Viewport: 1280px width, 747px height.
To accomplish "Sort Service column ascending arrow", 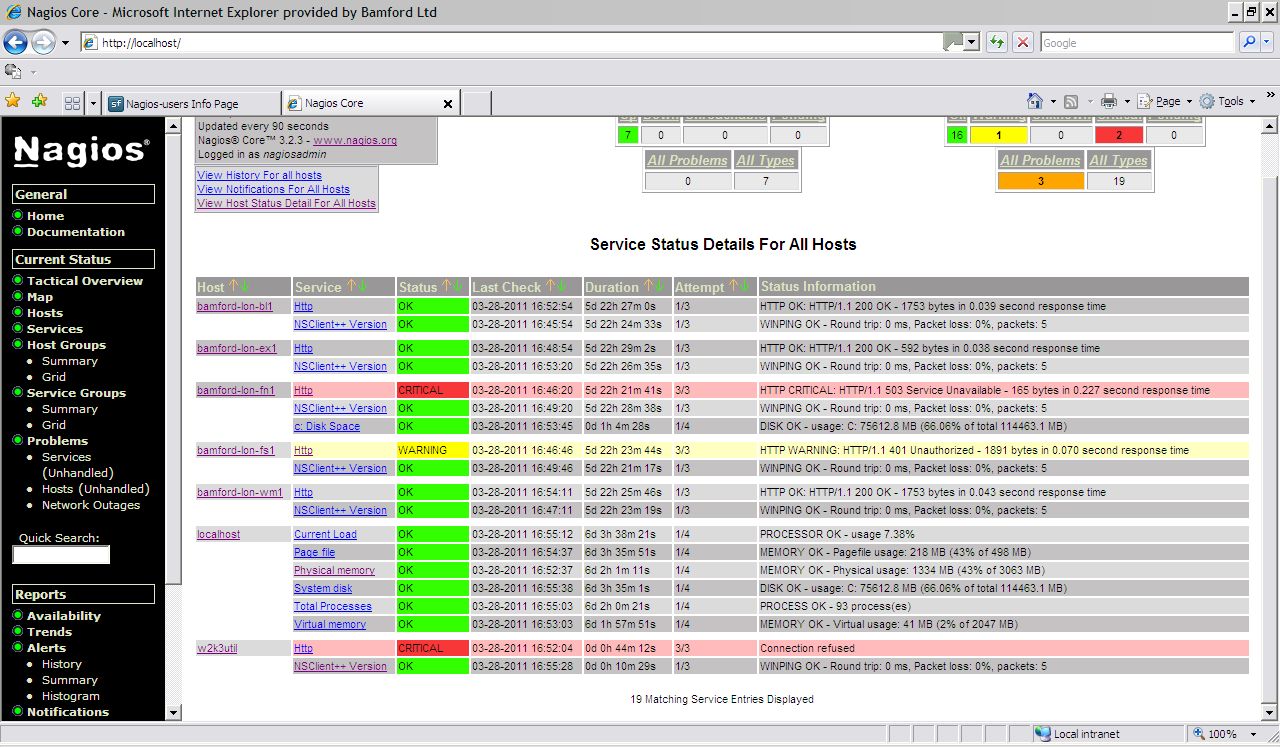I will 350,287.
